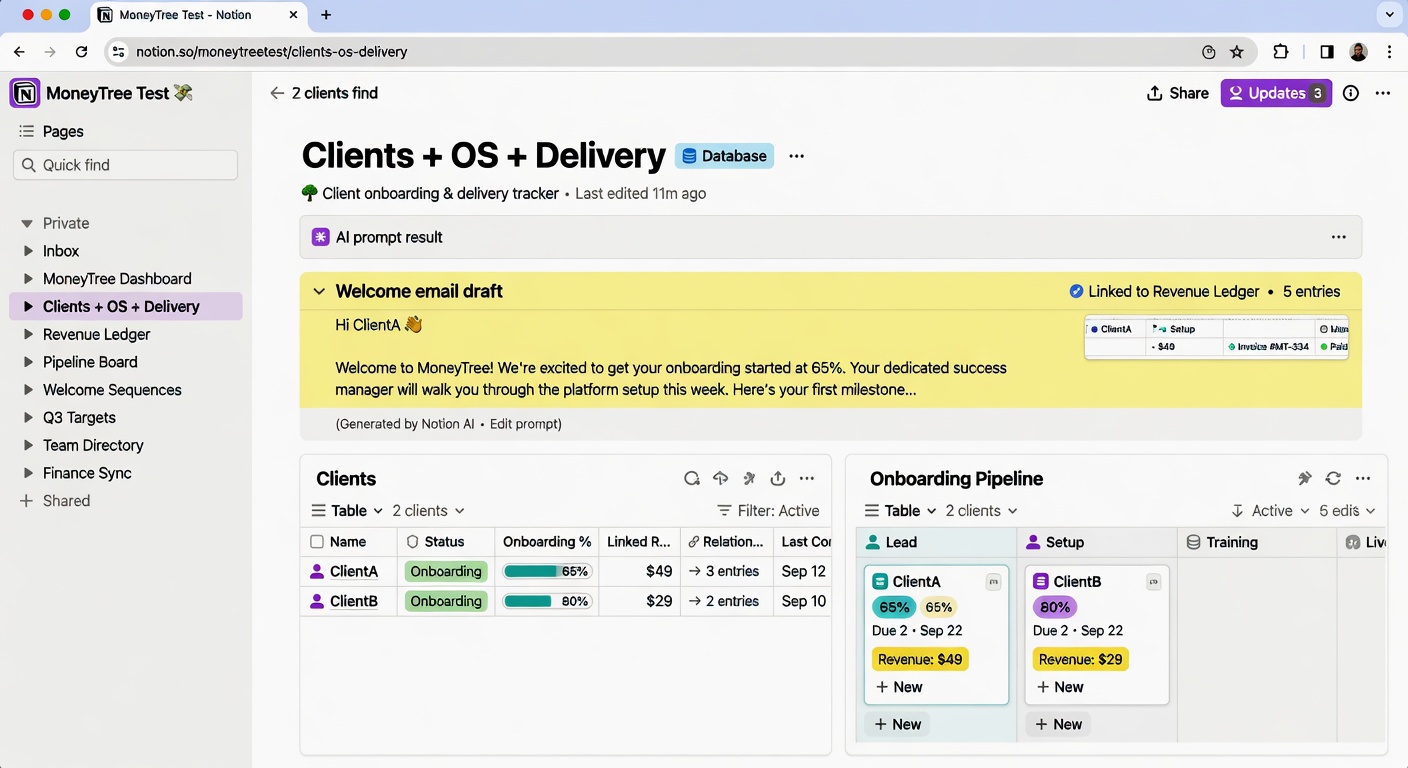The height and width of the screenshot is (768, 1408).
Task: Click 'Linked to Revenue Ledger' link
Action: tap(1164, 292)
